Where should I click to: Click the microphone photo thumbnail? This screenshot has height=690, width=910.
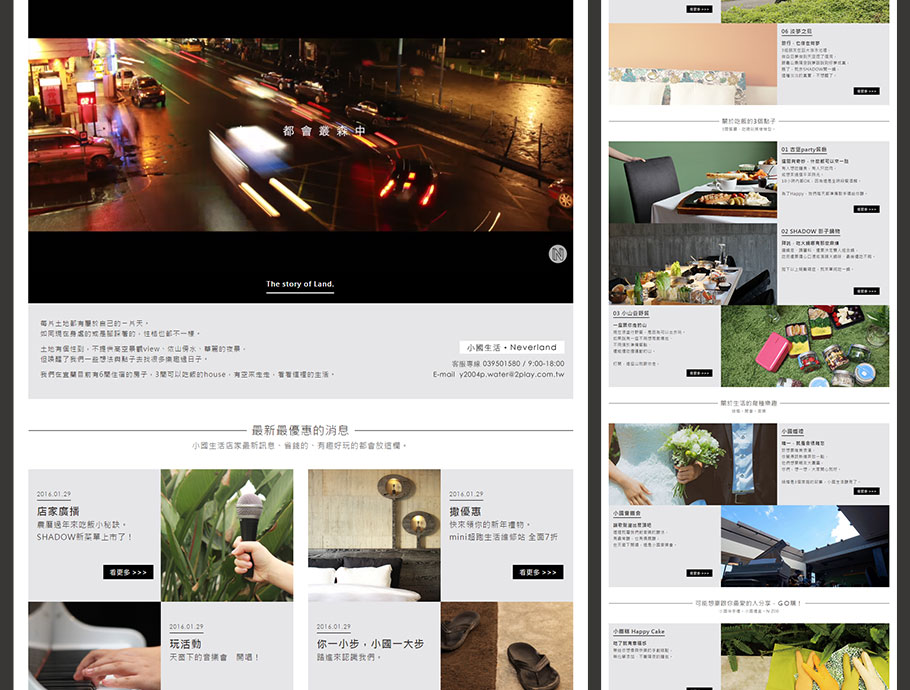click(227, 535)
